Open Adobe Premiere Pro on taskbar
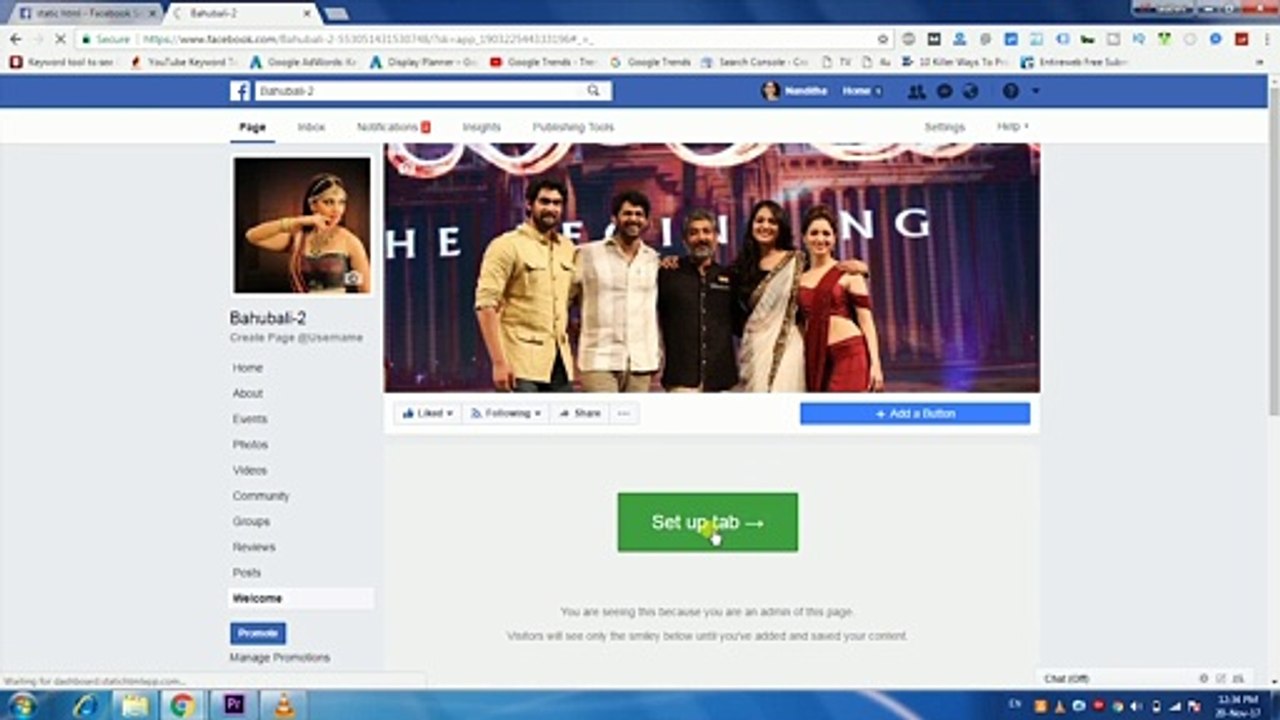Viewport: 1280px width, 720px height. pos(234,705)
